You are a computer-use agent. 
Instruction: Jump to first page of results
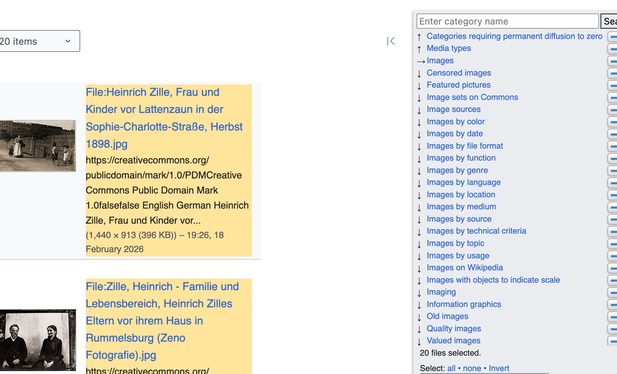click(x=390, y=41)
